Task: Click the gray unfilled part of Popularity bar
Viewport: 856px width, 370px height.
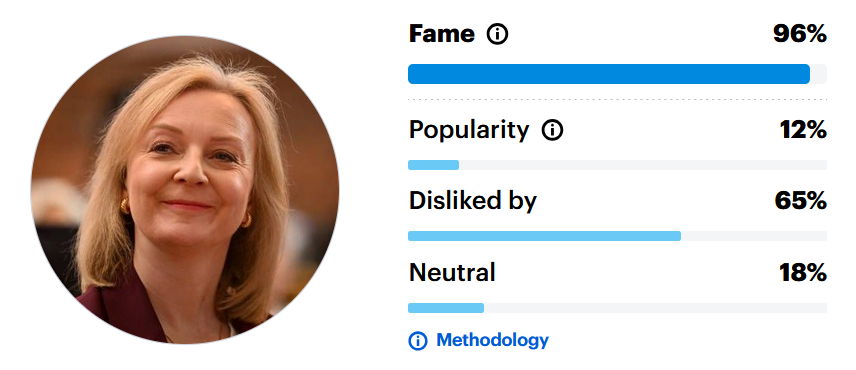Action: [x=643, y=165]
